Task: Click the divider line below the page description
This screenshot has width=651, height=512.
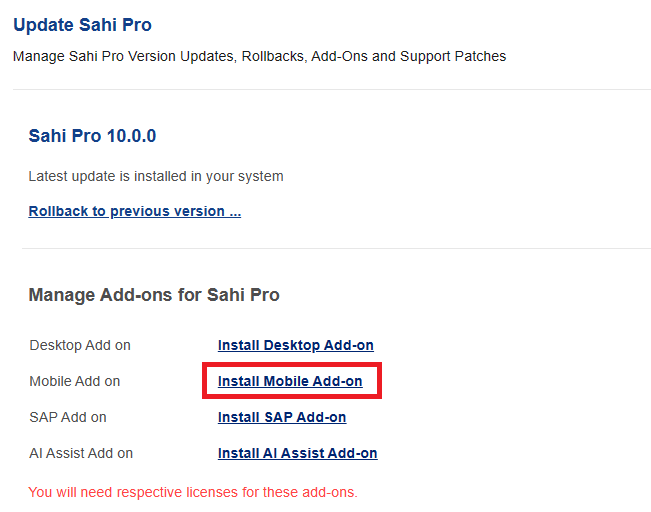Action: tap(331, 89)
